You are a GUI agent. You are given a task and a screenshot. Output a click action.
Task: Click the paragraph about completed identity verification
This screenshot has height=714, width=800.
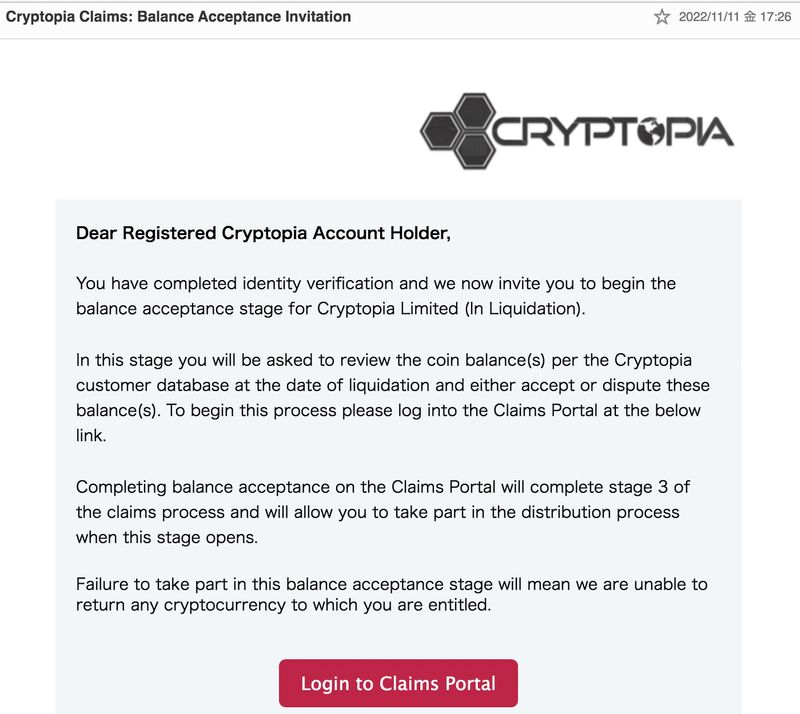tap(376, 296)
